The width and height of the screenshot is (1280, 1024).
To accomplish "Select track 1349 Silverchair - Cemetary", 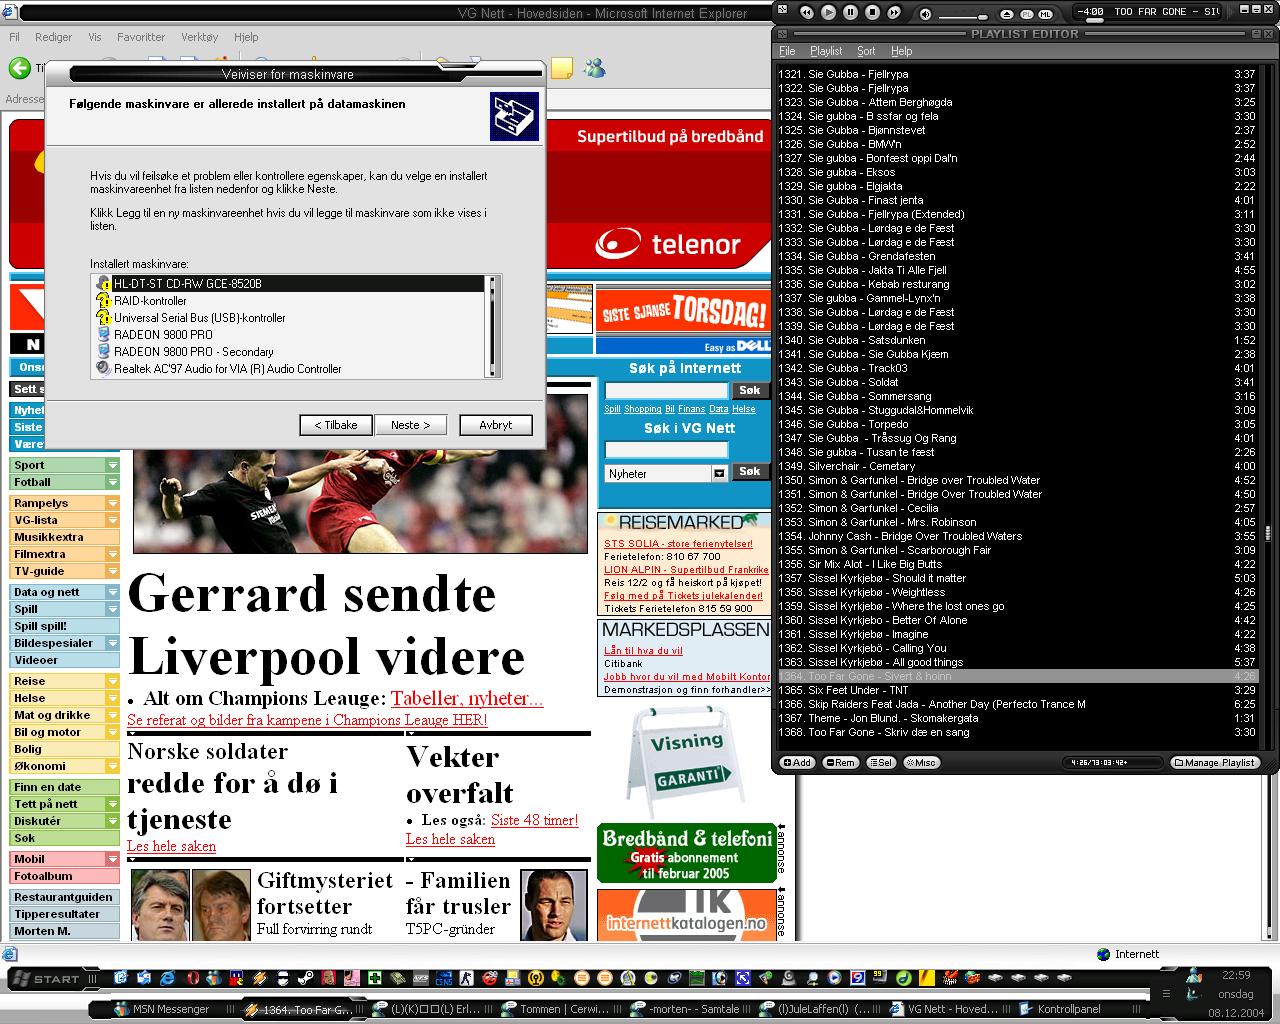I will [x=1017, y=466].
